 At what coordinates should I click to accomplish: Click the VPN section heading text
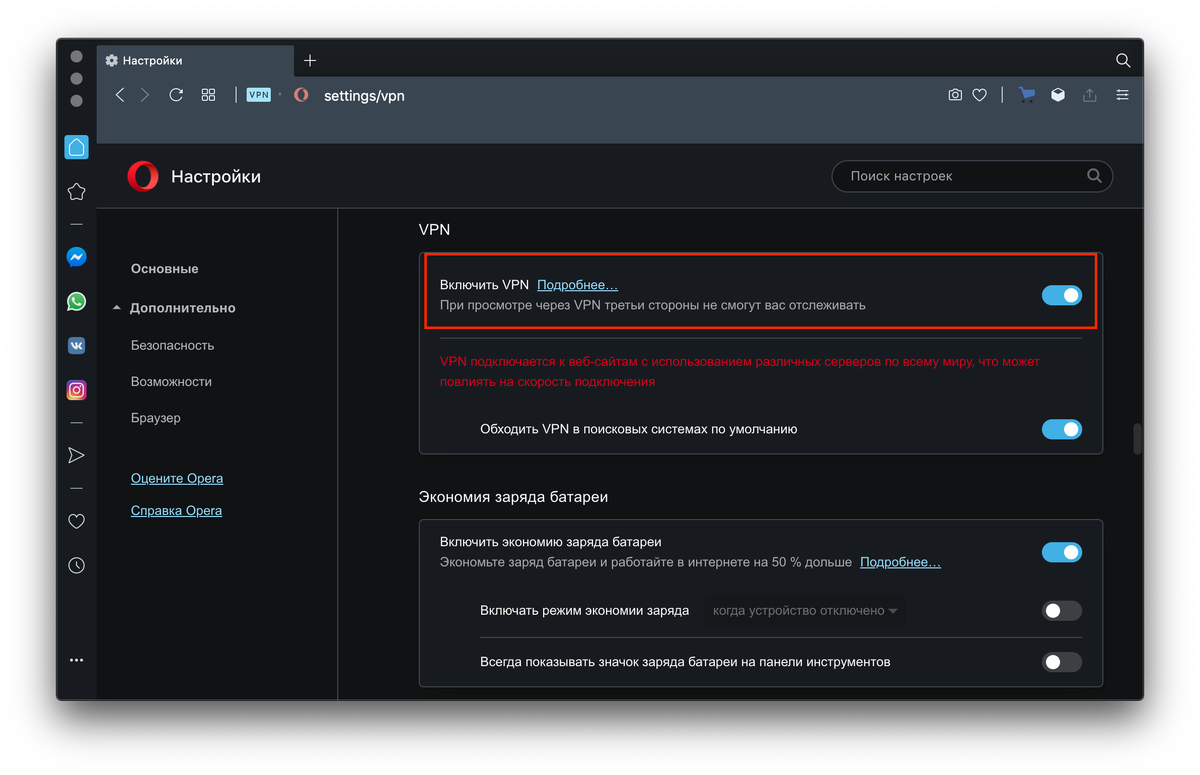click(x=435, y=229)
